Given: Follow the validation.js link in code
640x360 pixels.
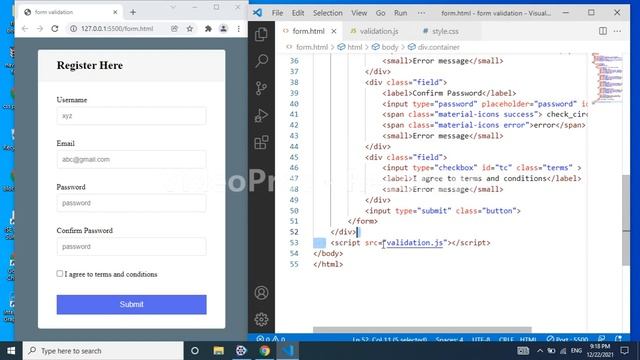Looking at the screenshot, I should coord(415,242).
